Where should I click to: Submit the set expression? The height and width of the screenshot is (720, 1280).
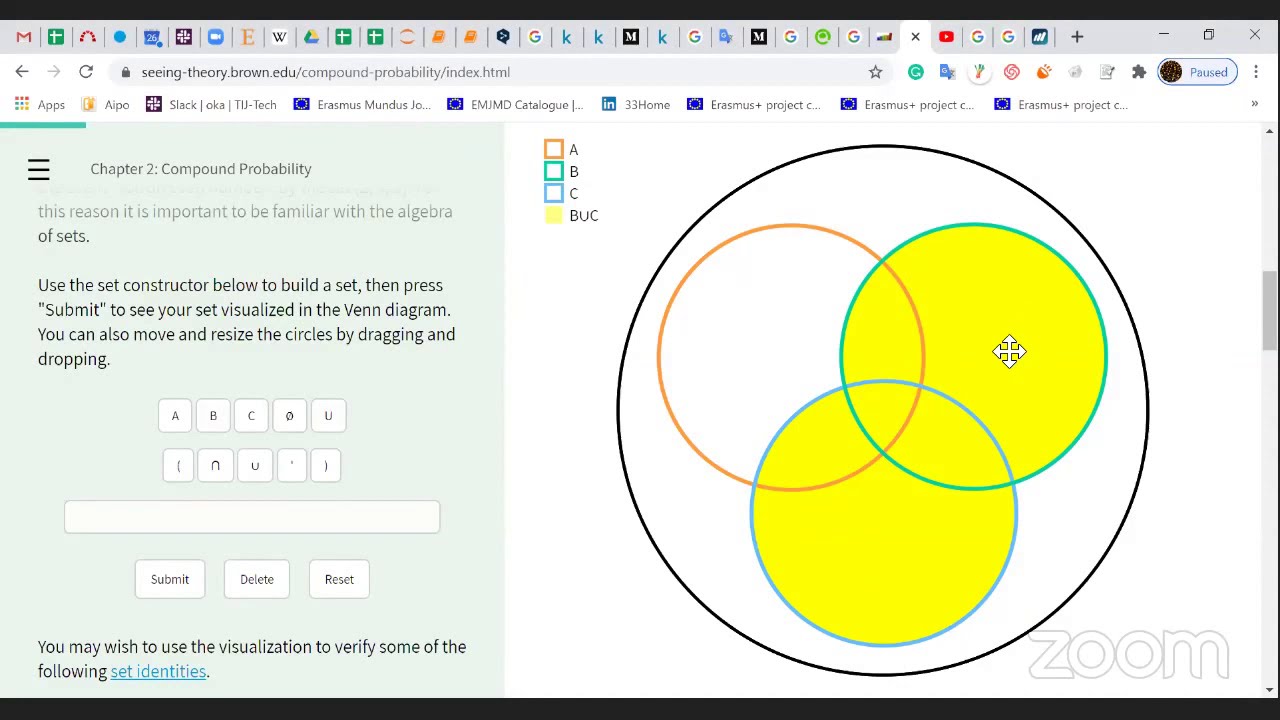pyautogui.click(x=170, y=579)
